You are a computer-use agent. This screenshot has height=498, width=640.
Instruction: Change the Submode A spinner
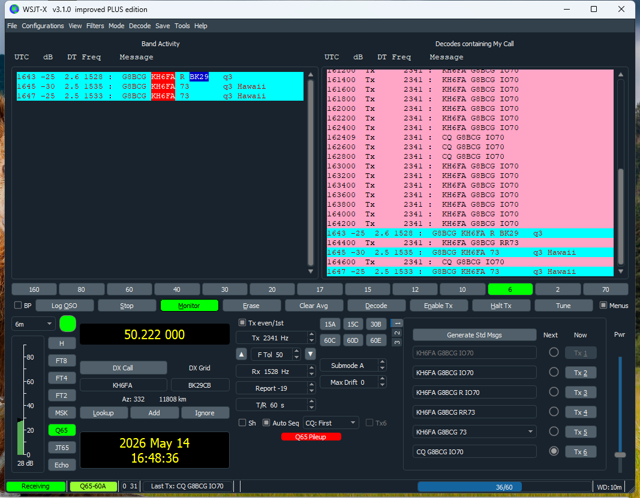353,365
